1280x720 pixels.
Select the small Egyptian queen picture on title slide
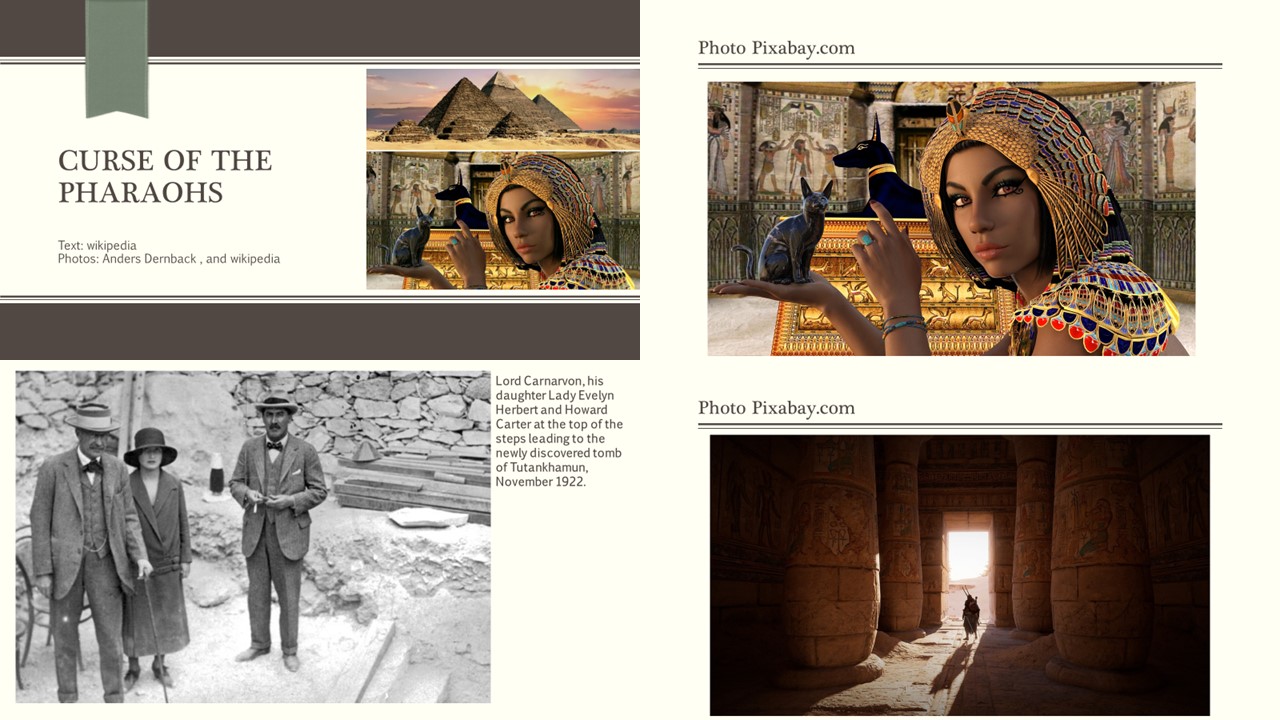click(x=503, y=221)
